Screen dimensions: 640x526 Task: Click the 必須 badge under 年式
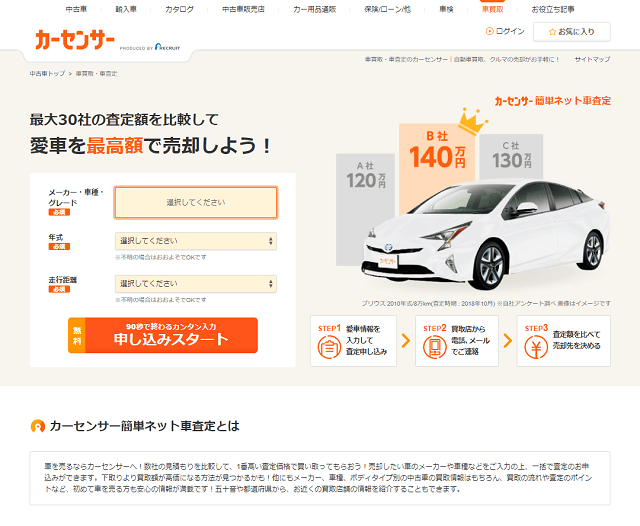click(59, 246)
